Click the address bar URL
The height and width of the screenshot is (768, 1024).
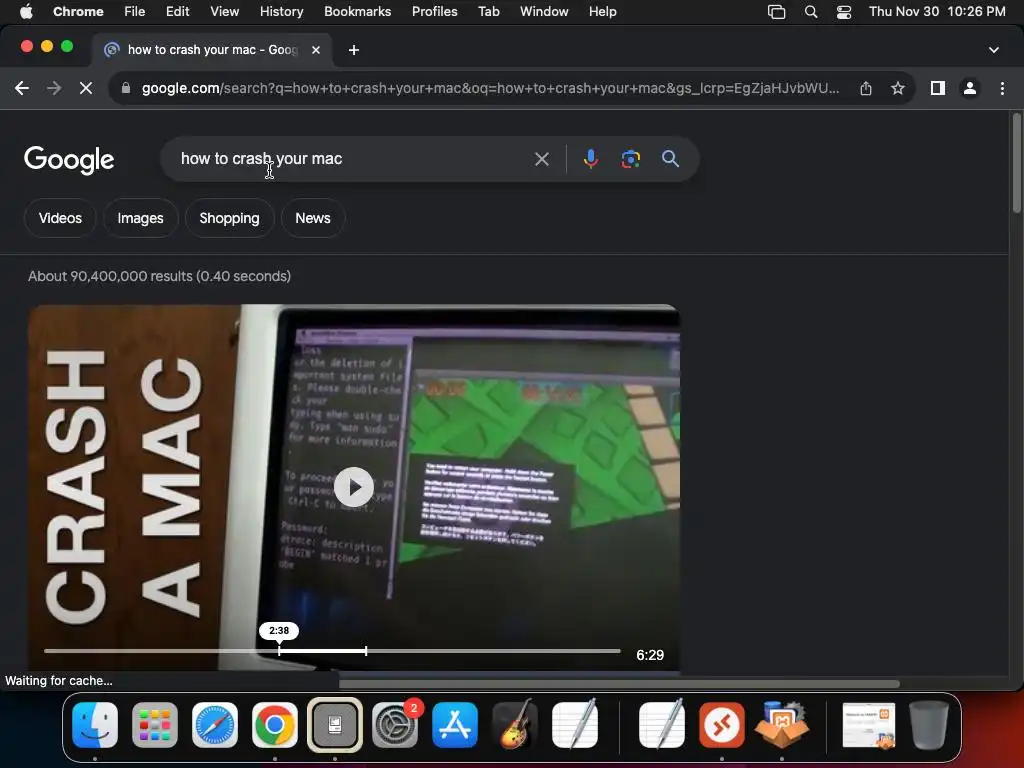[x=490, y=88]
